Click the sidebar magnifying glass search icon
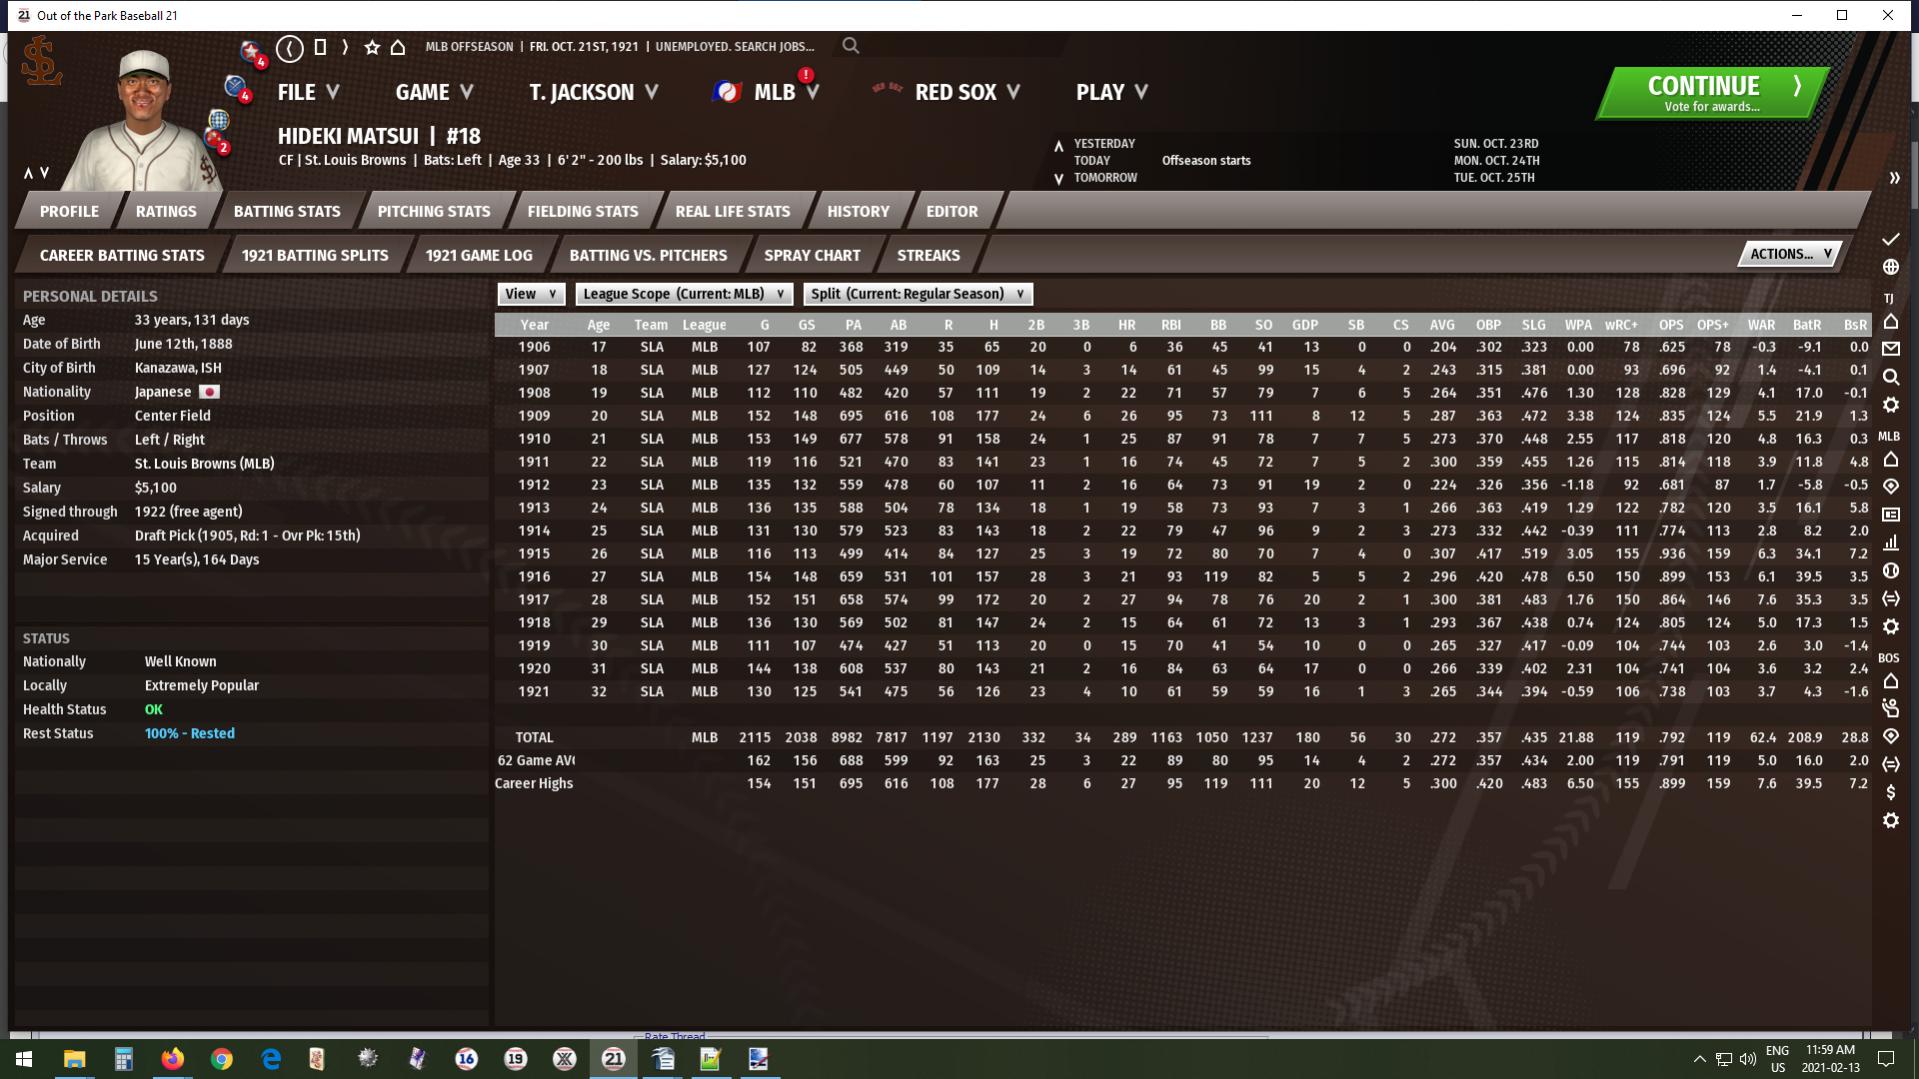This screenshot has height=1079, width=1919. 1890,377
